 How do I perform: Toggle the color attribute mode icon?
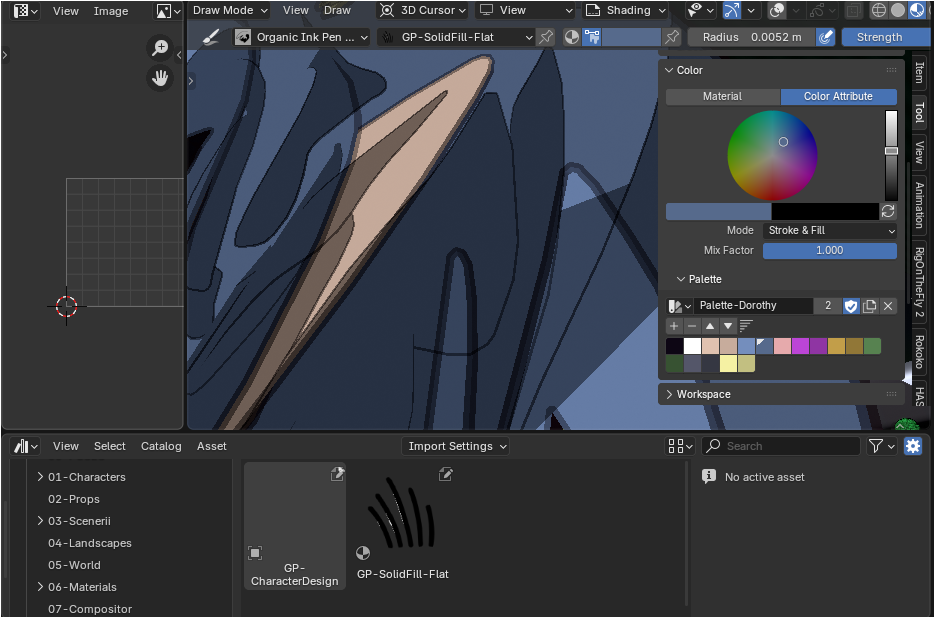click(591, 37)
